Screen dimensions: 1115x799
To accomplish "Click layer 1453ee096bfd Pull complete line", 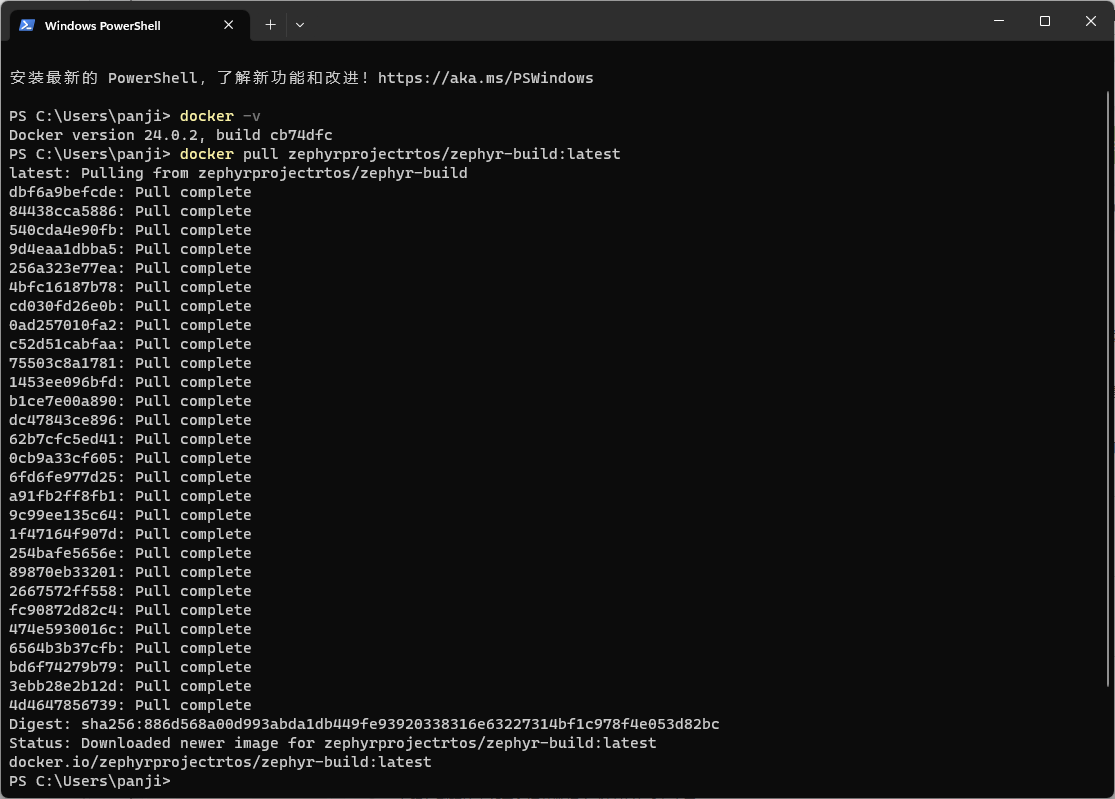I will click(130, 382).
